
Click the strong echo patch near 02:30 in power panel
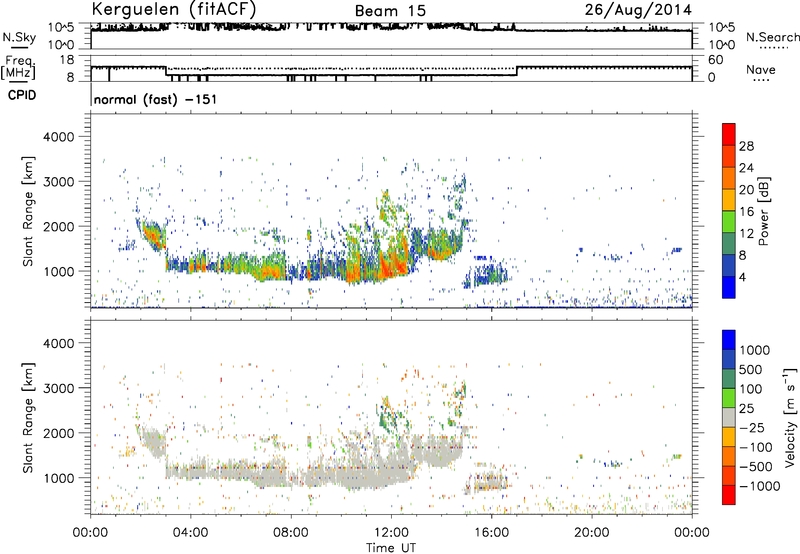[152, 235]
